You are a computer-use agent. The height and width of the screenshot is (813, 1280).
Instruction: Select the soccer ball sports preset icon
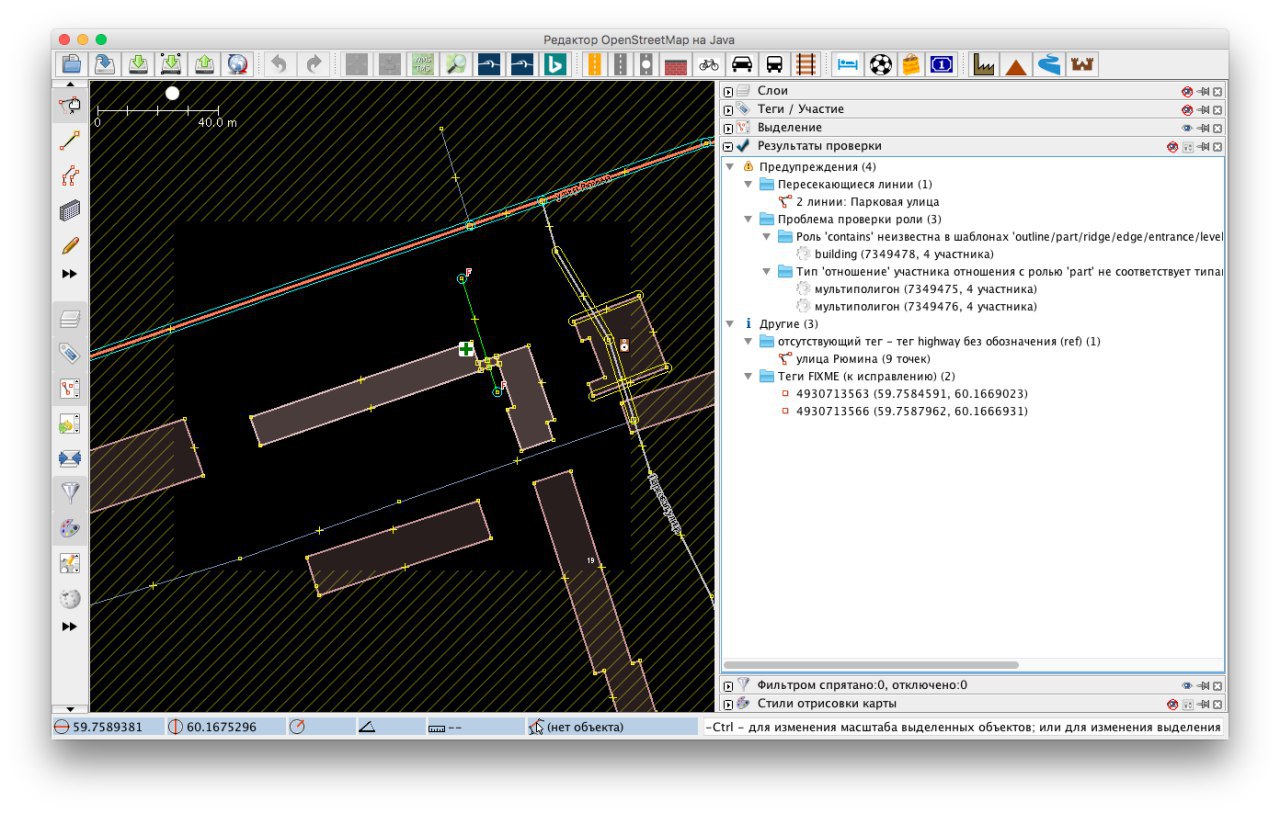pyautogui.click(x=880, y=65)
